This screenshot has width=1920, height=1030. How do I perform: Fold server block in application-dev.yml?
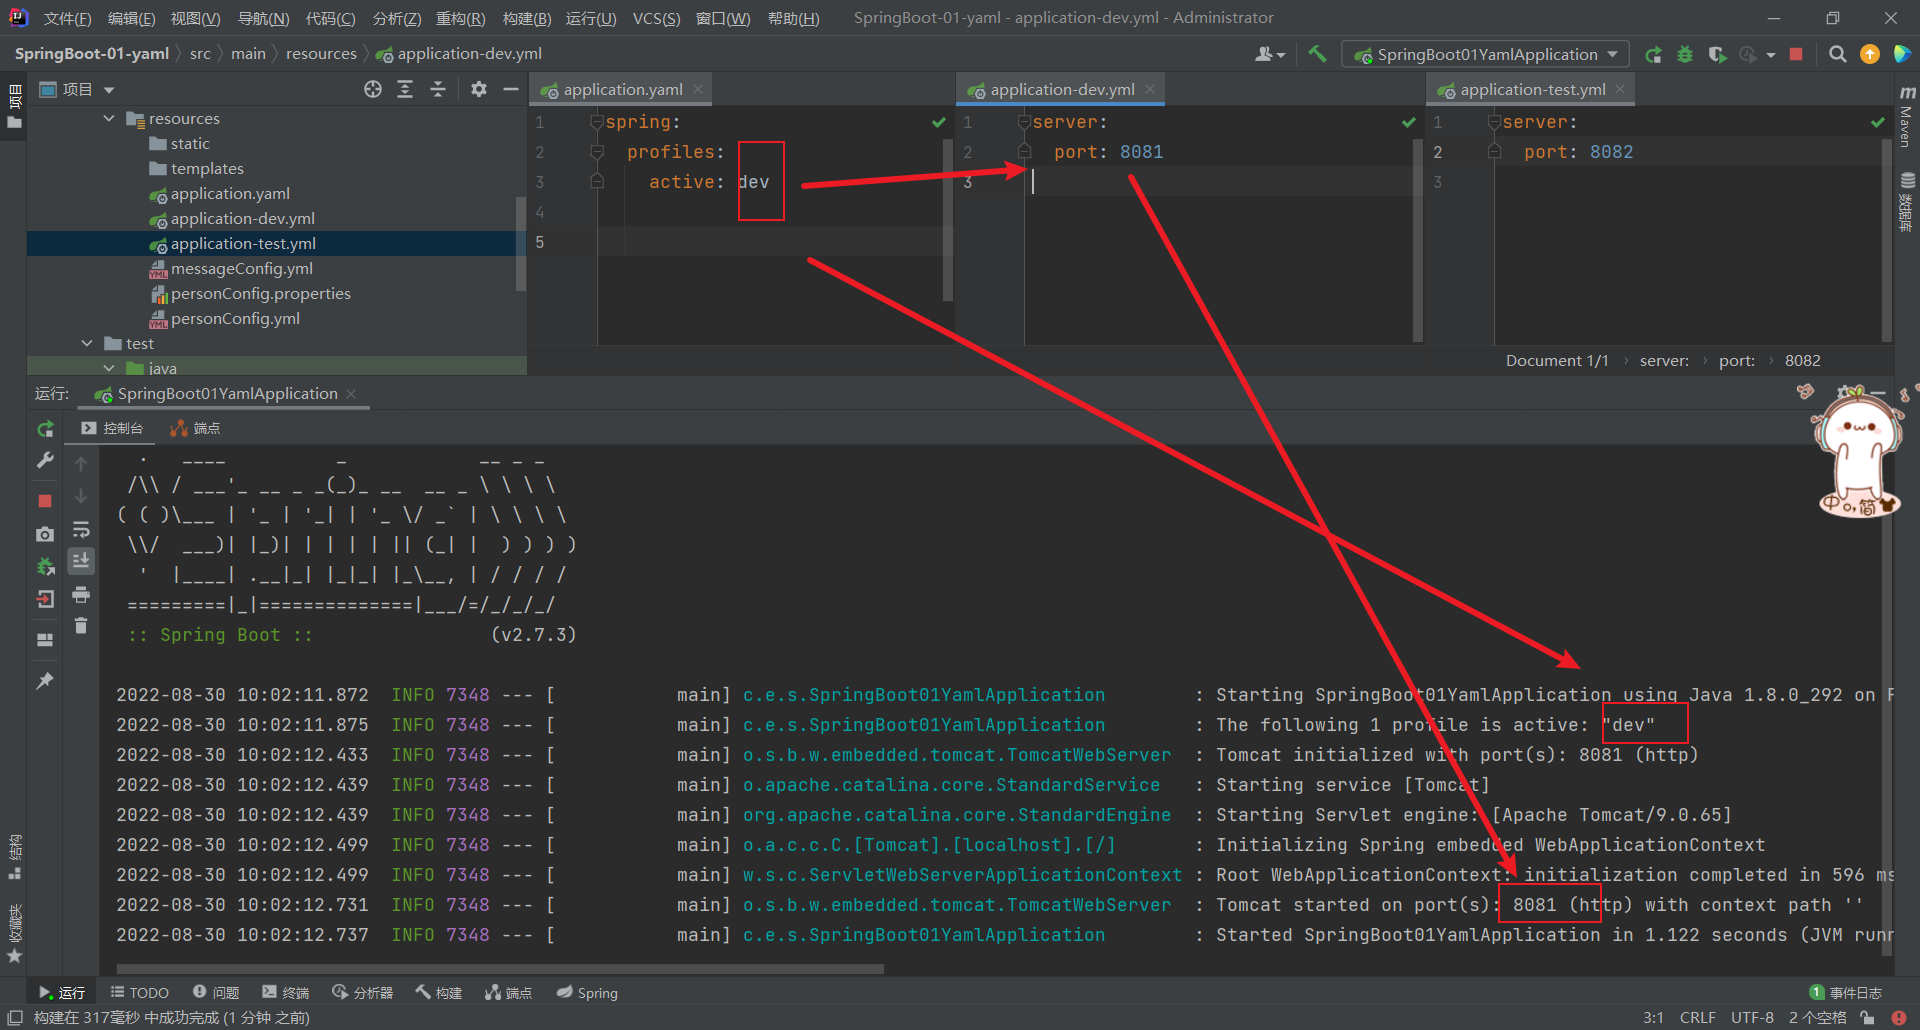(x=1024, y=122)
